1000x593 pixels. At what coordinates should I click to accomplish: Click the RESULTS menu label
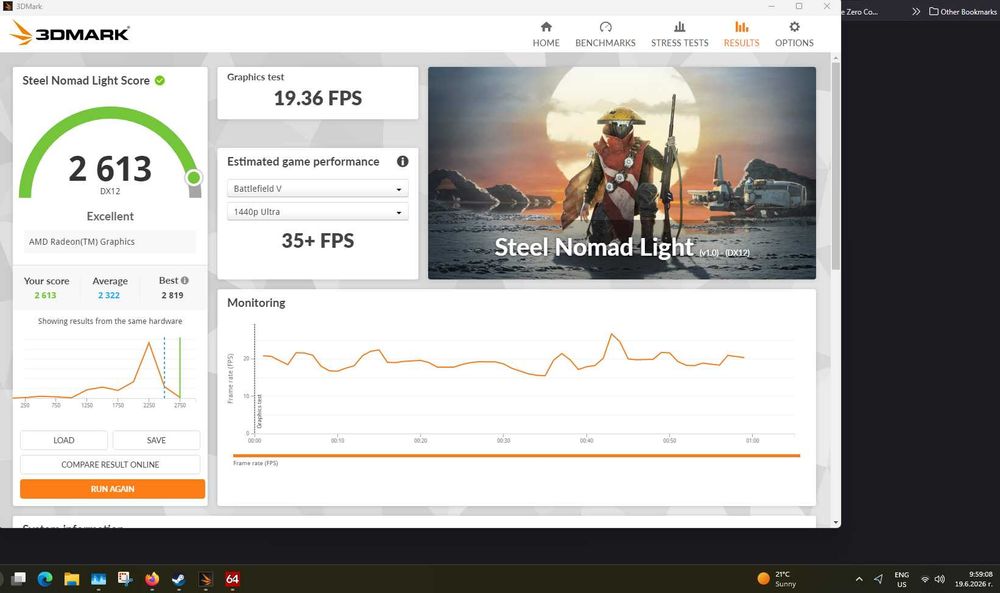(741, 43)
